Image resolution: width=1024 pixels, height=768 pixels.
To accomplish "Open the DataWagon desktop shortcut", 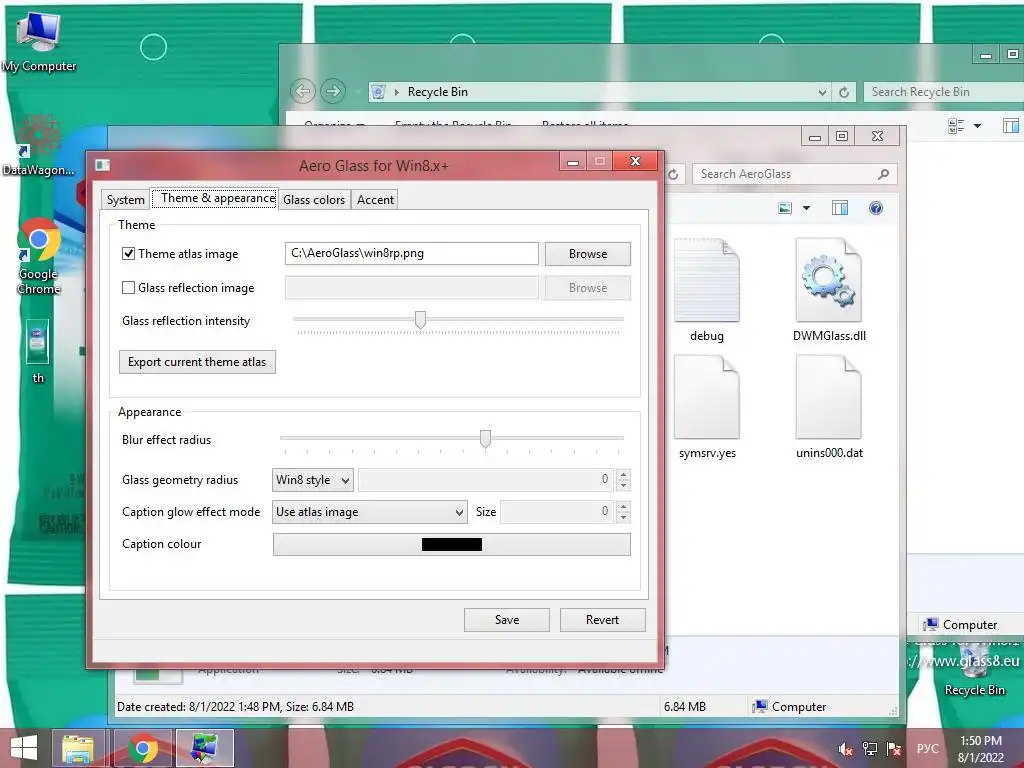I will pyautogui.click(x=39, y=145).
